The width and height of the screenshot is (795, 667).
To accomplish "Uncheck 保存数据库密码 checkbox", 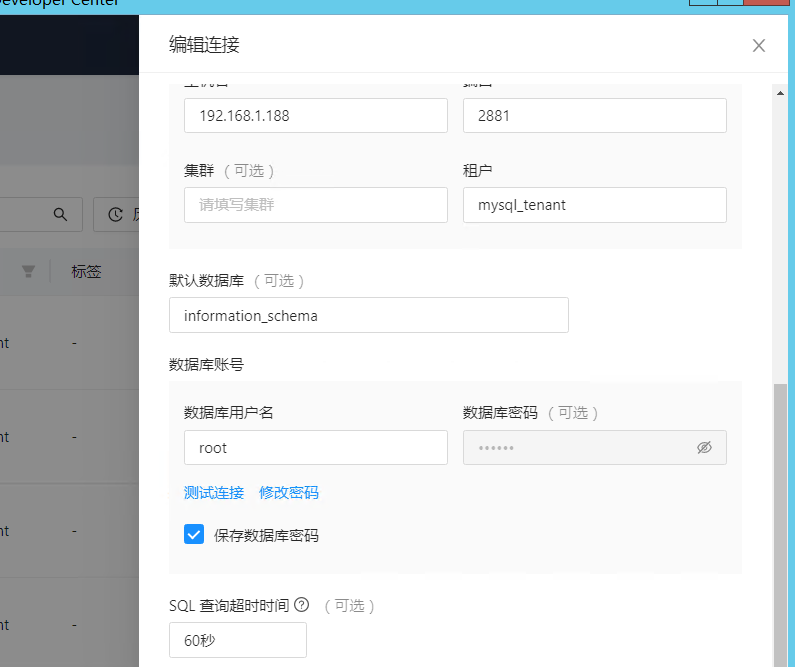I will tap(194, 535).
